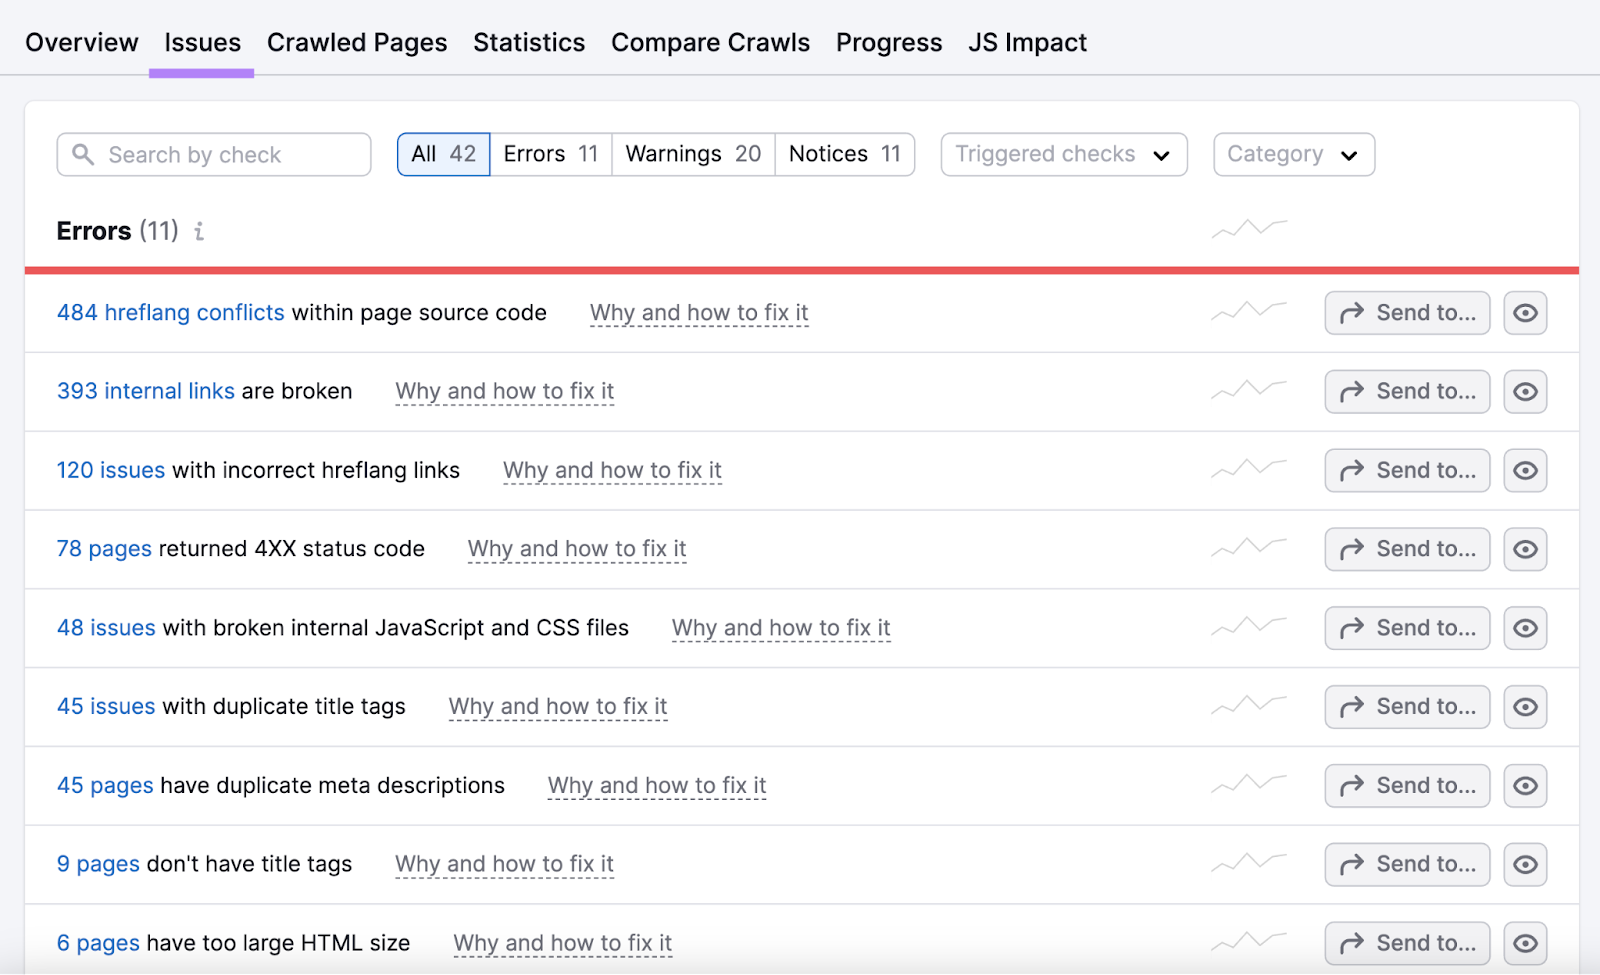This screenshot has width=1600, height=975.
Task: Click the eye icon on hreflang conflicts row
Action: 1524,312
